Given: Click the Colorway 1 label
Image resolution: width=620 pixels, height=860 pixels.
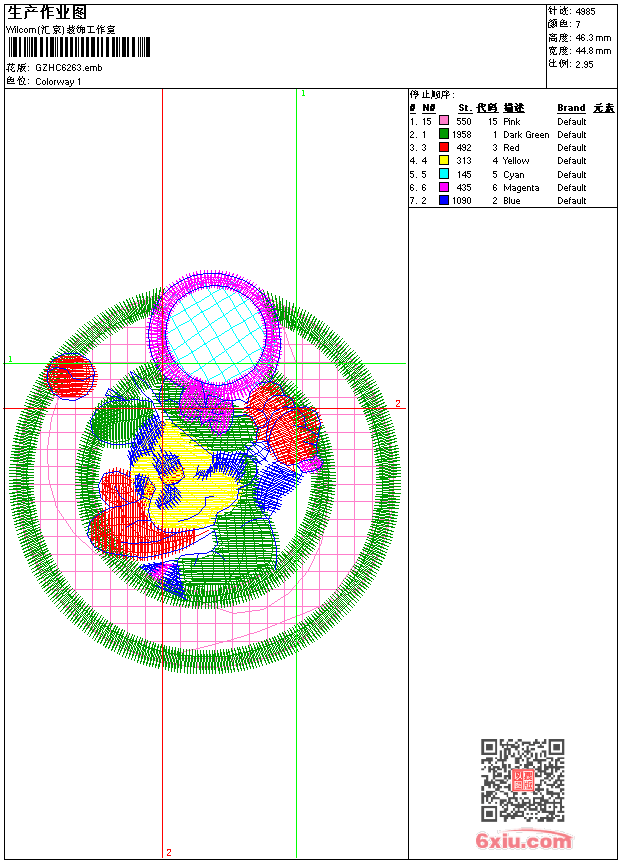Looking at the screenshot, I should (58, 81).
